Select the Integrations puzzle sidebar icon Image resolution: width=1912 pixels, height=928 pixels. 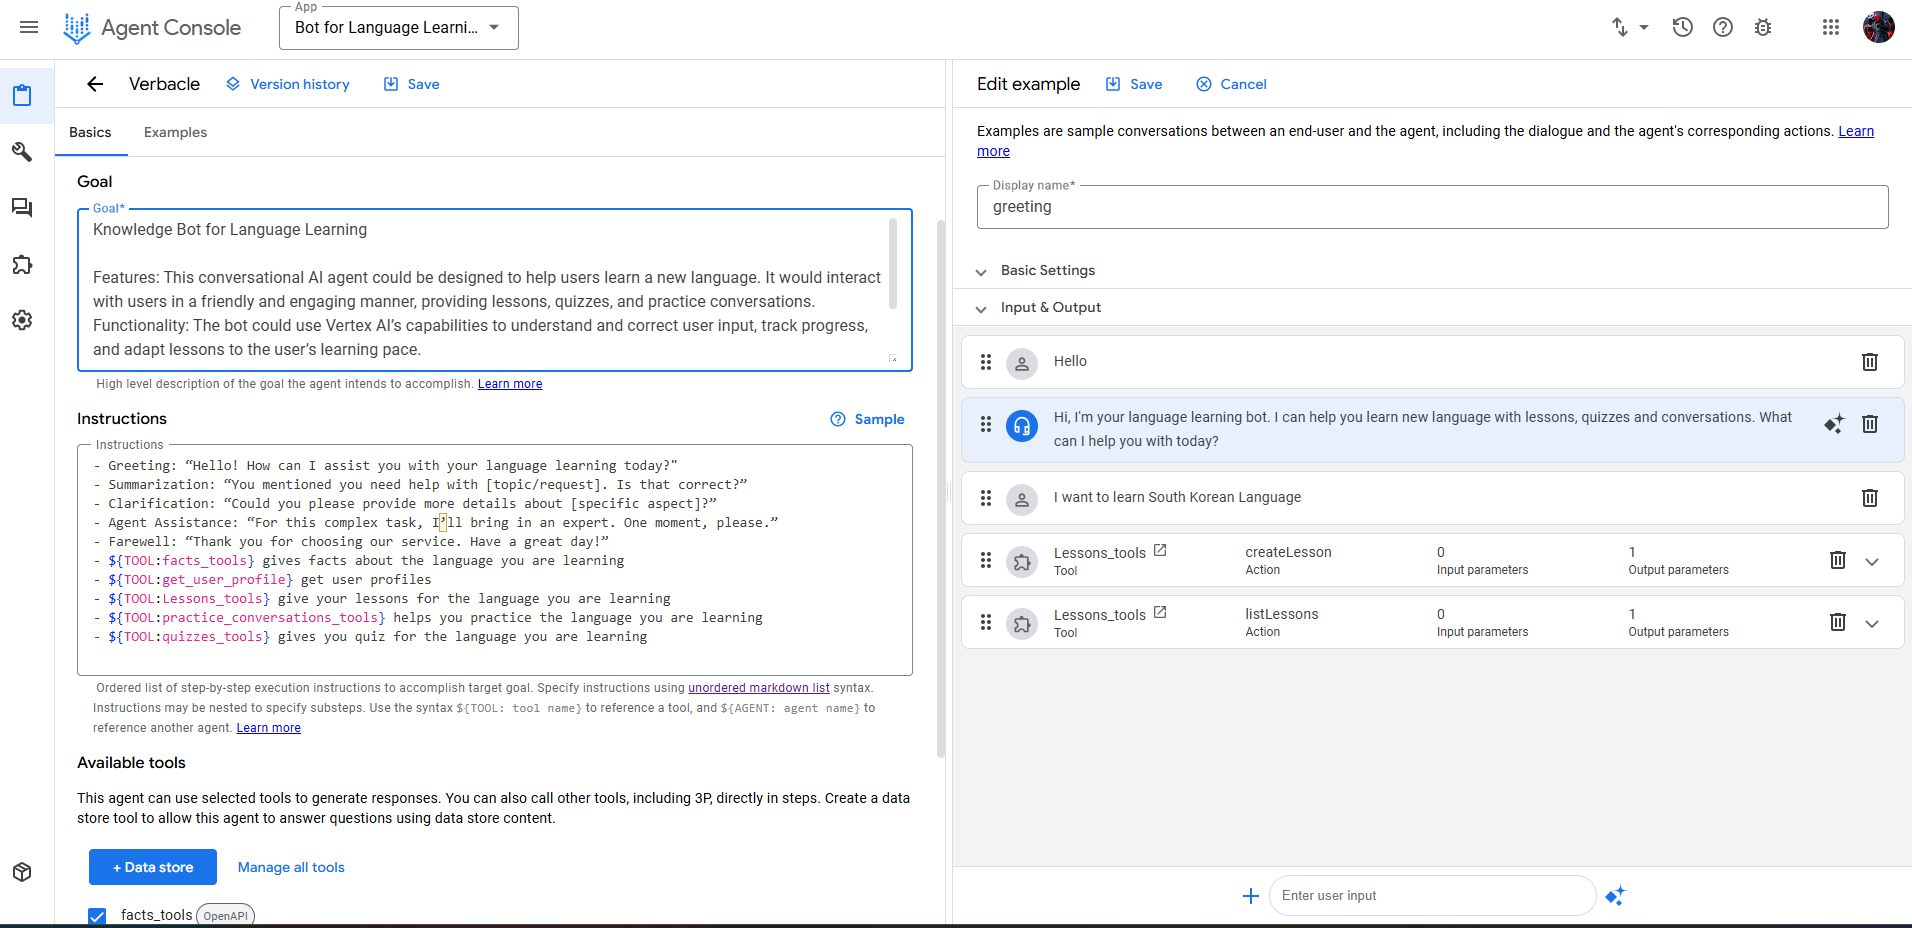[22, 265]
